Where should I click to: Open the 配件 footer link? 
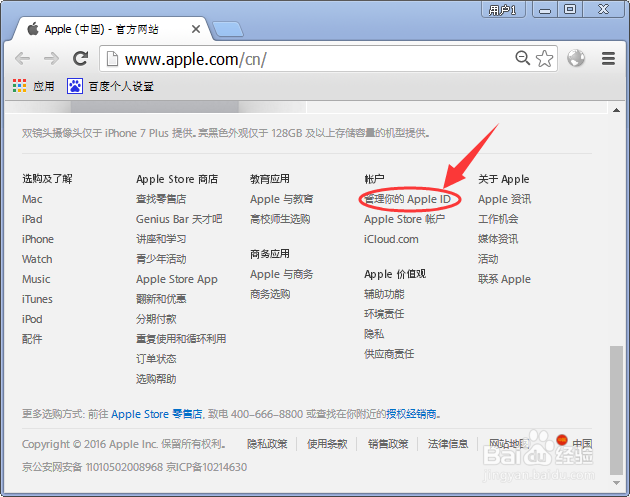point(32,339)
